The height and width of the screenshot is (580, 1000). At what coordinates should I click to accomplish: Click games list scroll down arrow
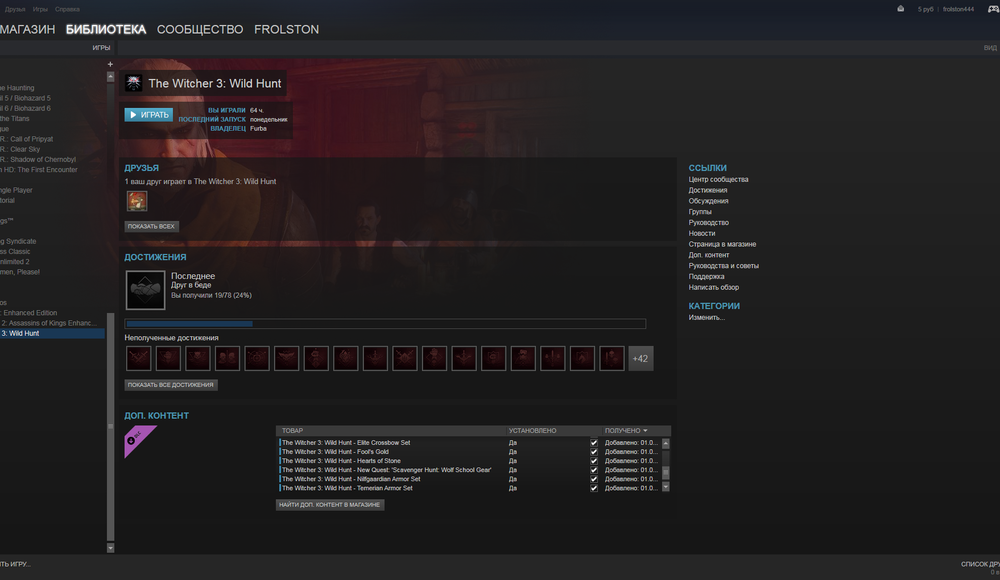(x=110, y=547)
